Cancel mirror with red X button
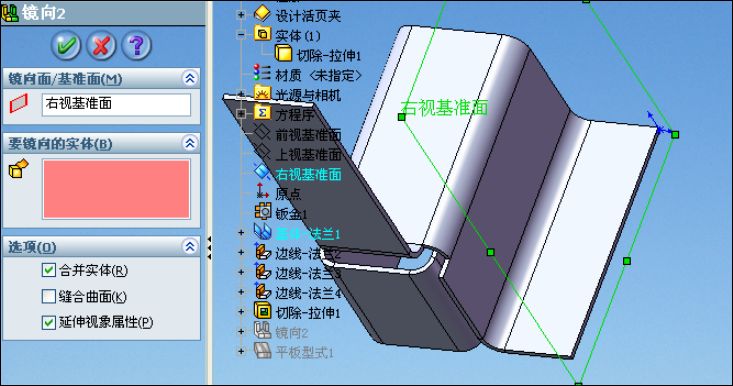The height and width of the screenshot is (386, 733). (101, 45)
